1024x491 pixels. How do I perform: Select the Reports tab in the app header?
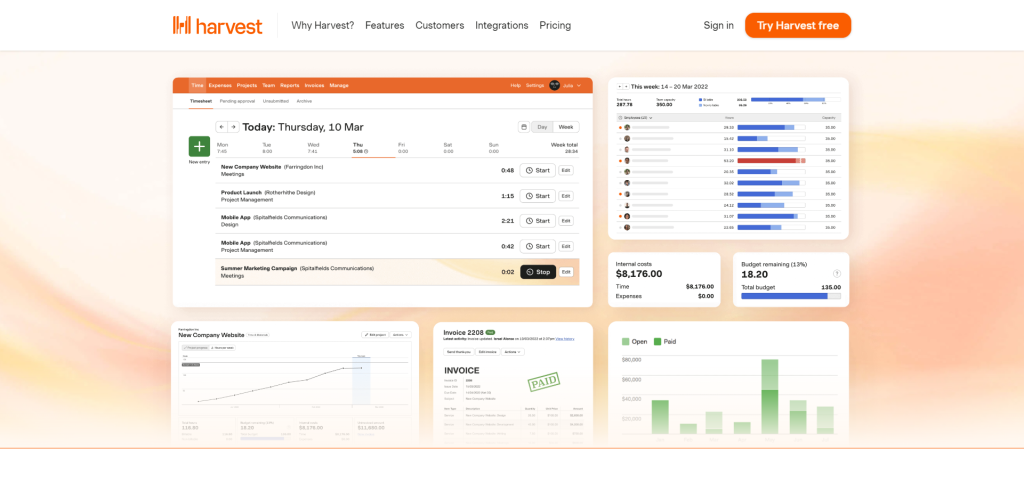(x=290, y=86)
